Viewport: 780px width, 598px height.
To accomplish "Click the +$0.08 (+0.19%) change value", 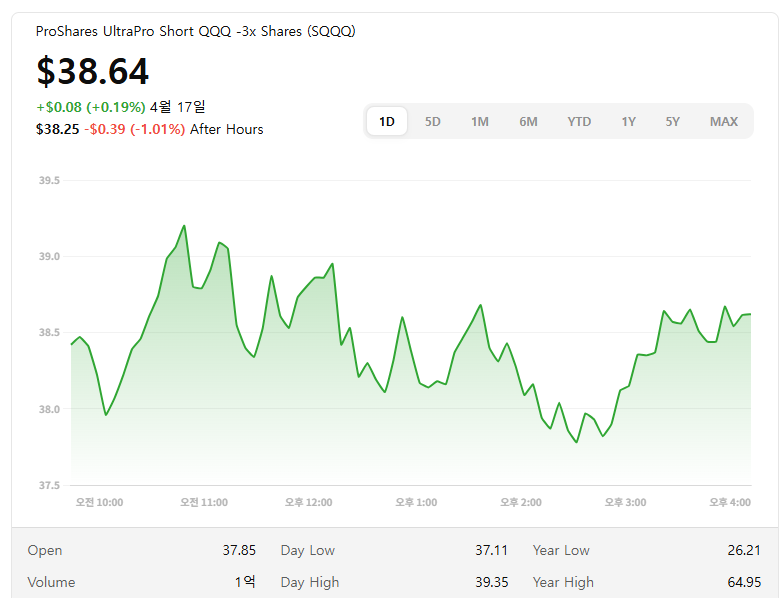I will (91, 107).
